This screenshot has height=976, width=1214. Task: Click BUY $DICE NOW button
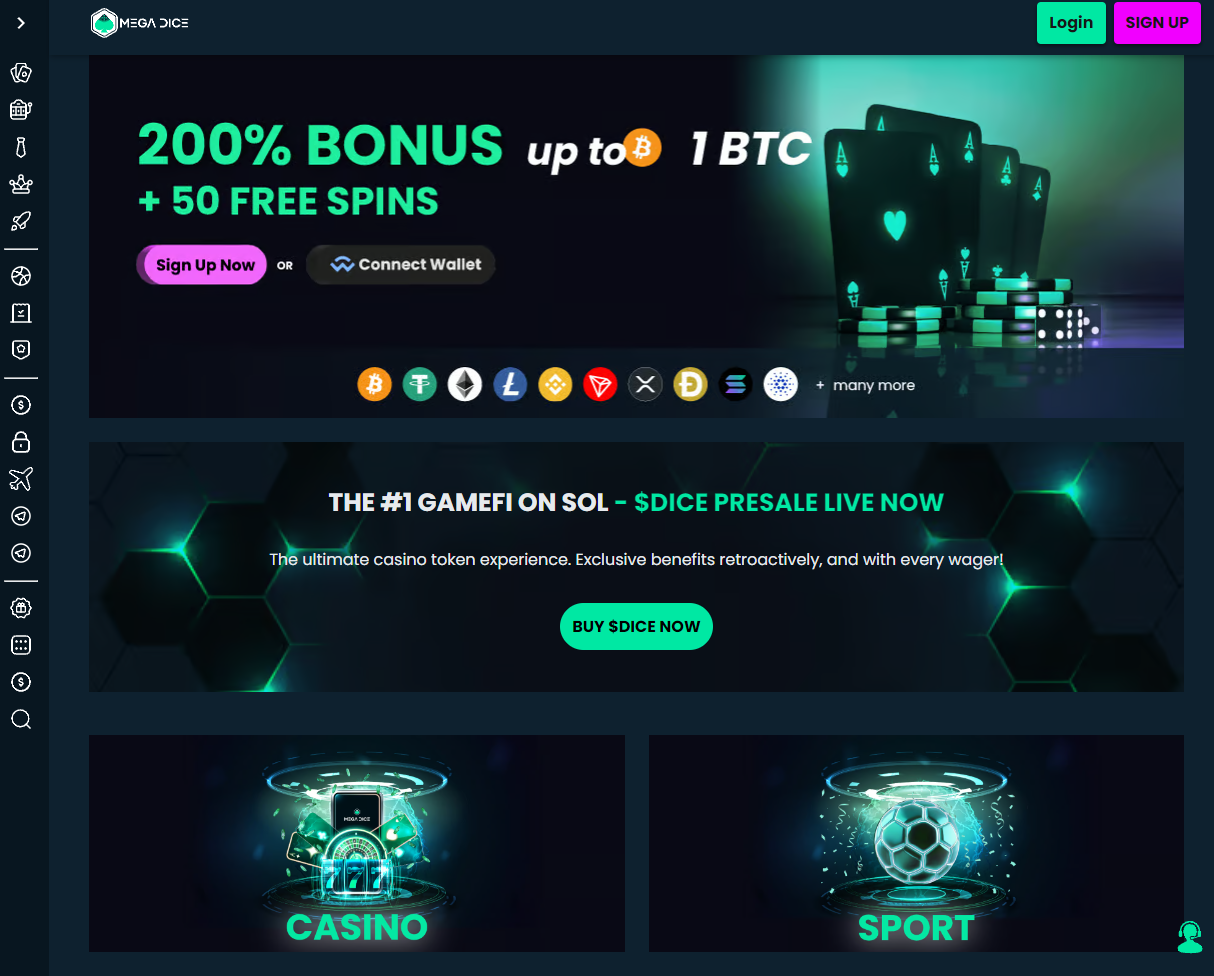tap(636, 627)
